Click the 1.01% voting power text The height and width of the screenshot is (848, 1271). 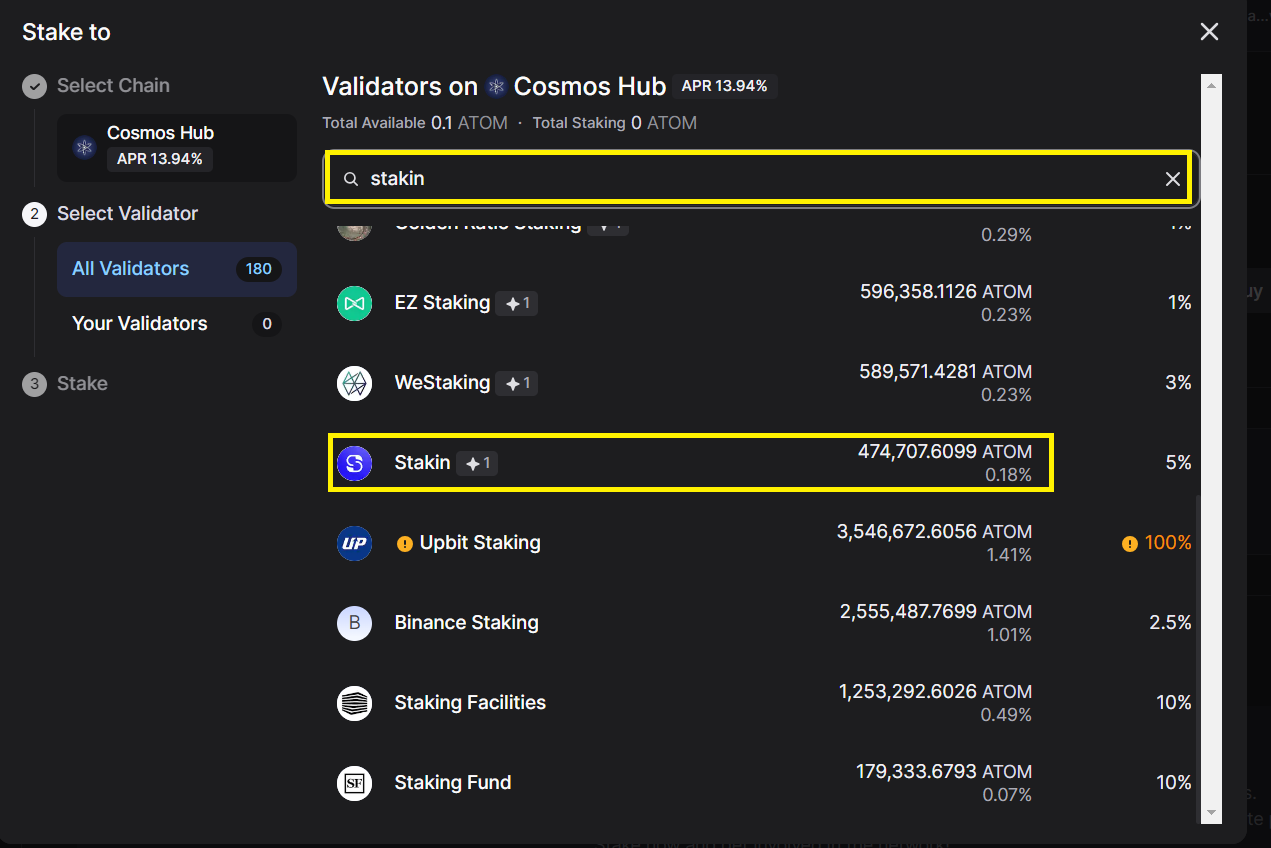tap(1007, 635)
